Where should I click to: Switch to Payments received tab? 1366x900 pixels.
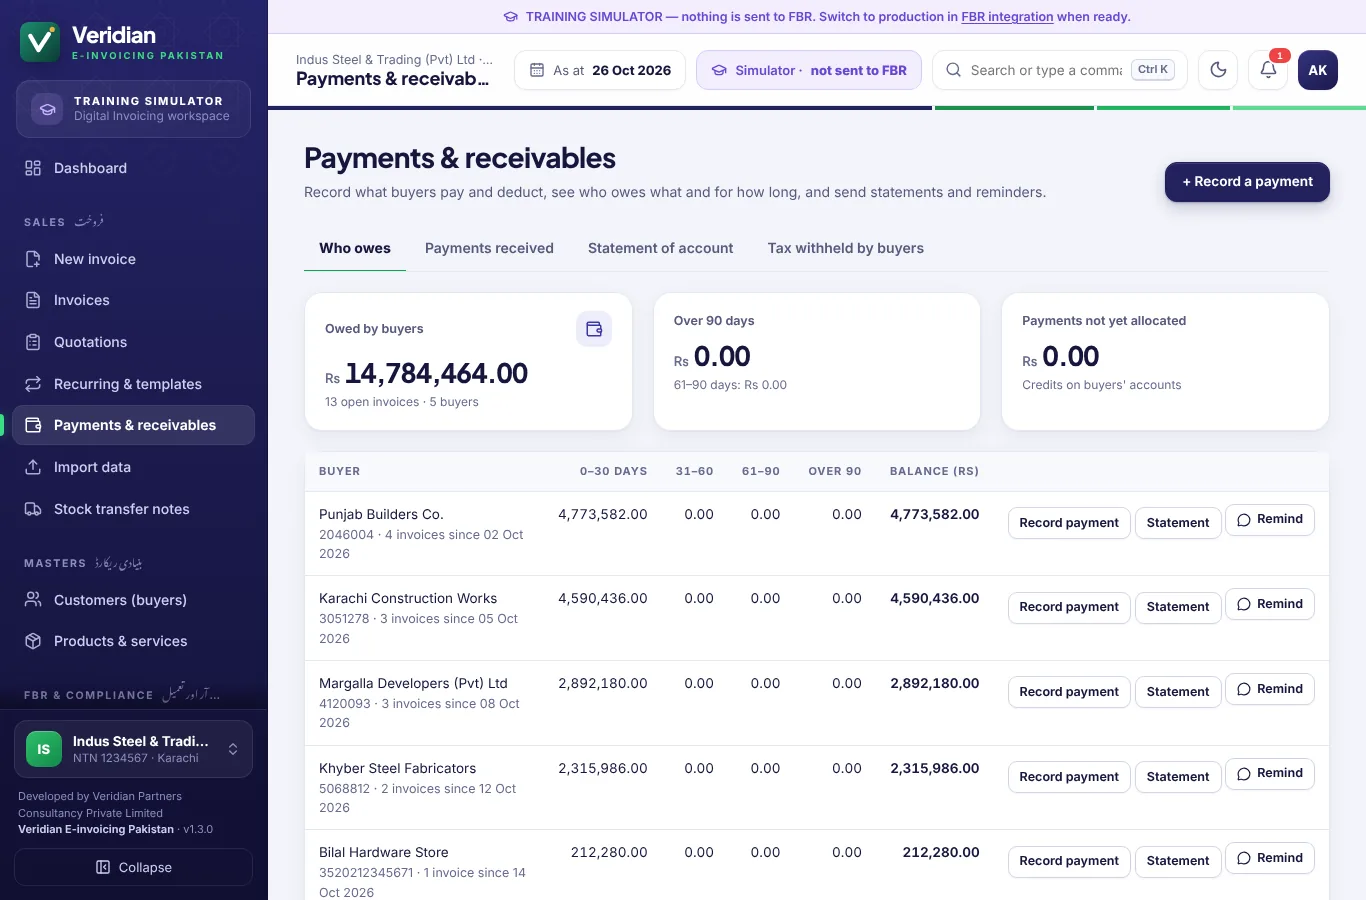(x=489, y=248)
